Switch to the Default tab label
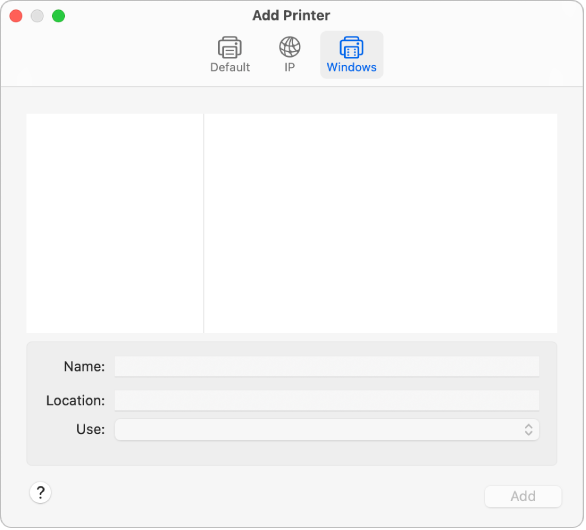The image size is (586, 530). [x=230, y=67]
